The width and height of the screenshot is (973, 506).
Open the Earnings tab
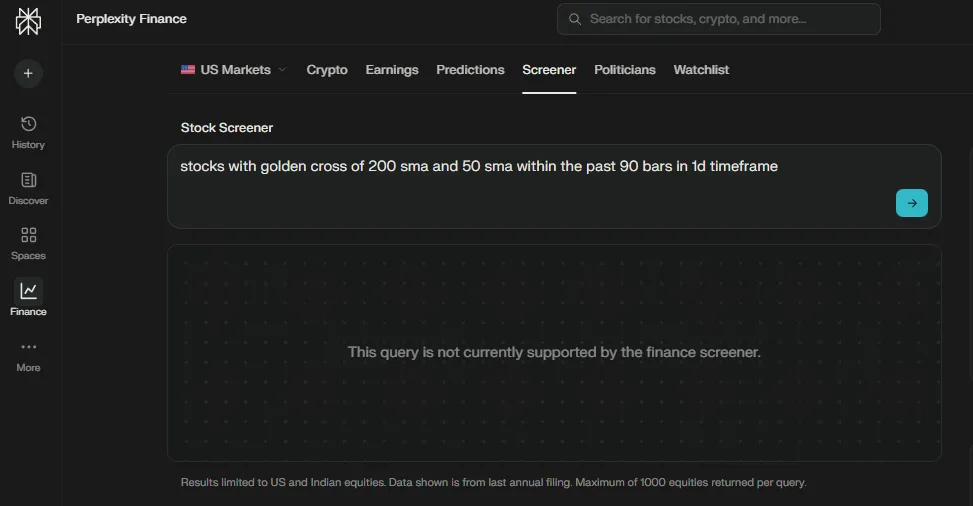(x=392, y=70)
